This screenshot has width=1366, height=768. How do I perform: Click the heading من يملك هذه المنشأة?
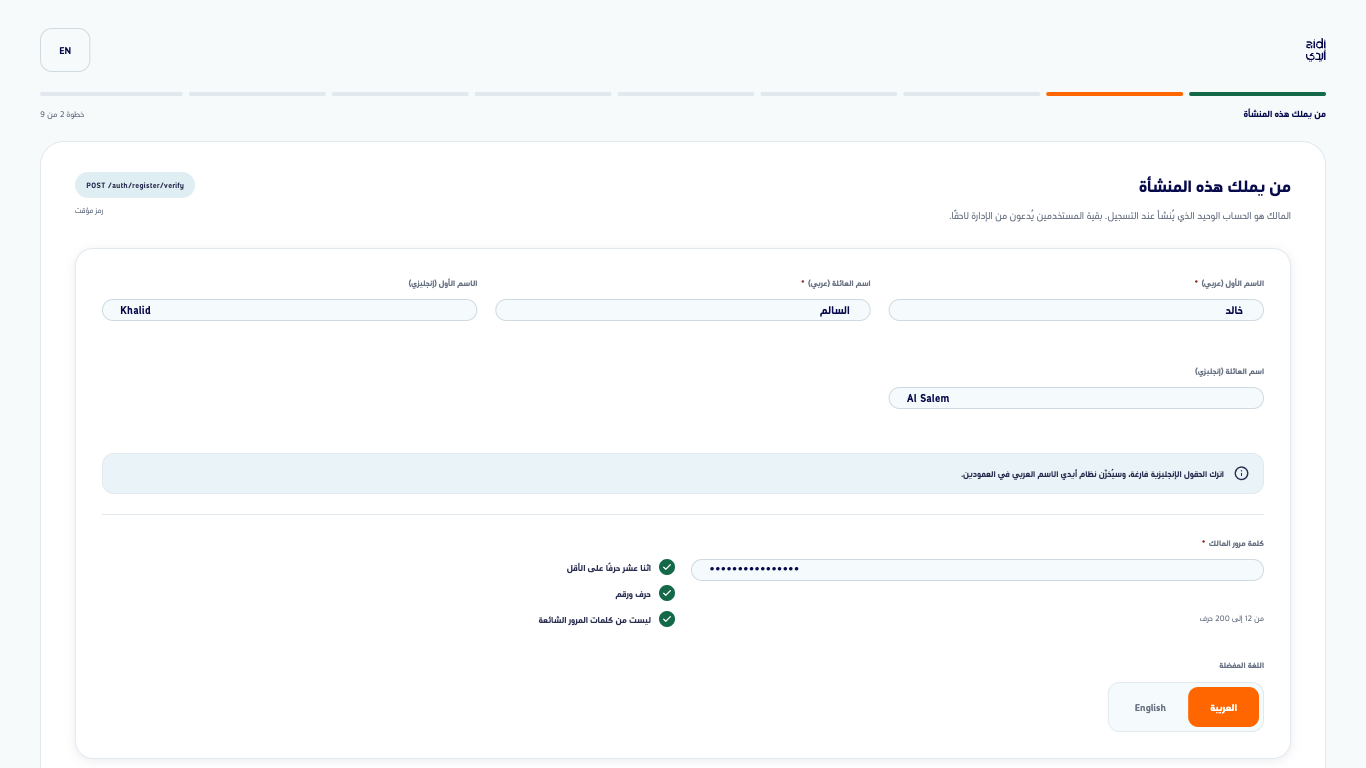click(x=1215, y=186)
